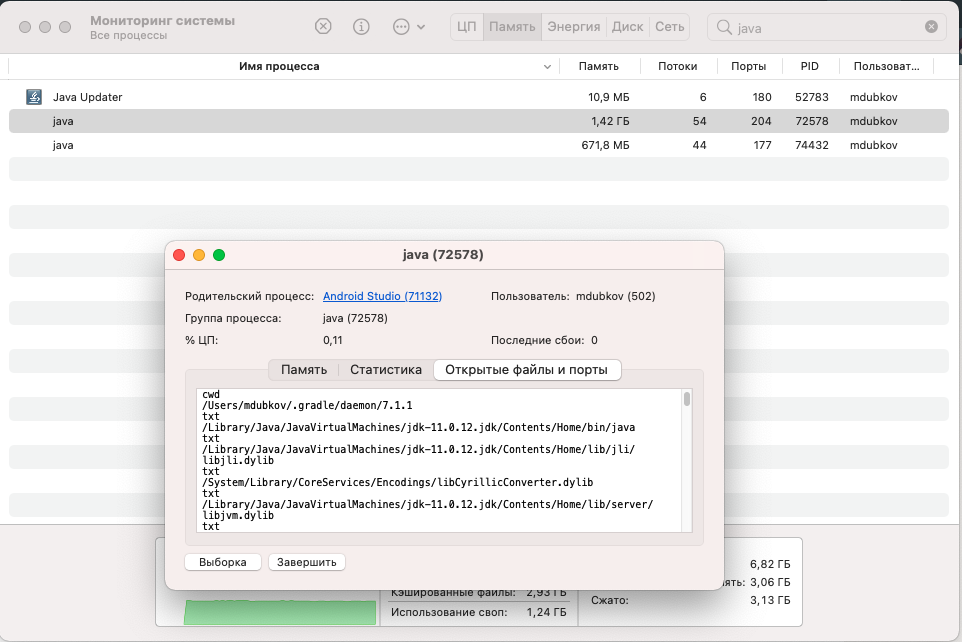Sort by the Потоки column header
This screenshot has height=642, width=962.
tap(677, 66)
